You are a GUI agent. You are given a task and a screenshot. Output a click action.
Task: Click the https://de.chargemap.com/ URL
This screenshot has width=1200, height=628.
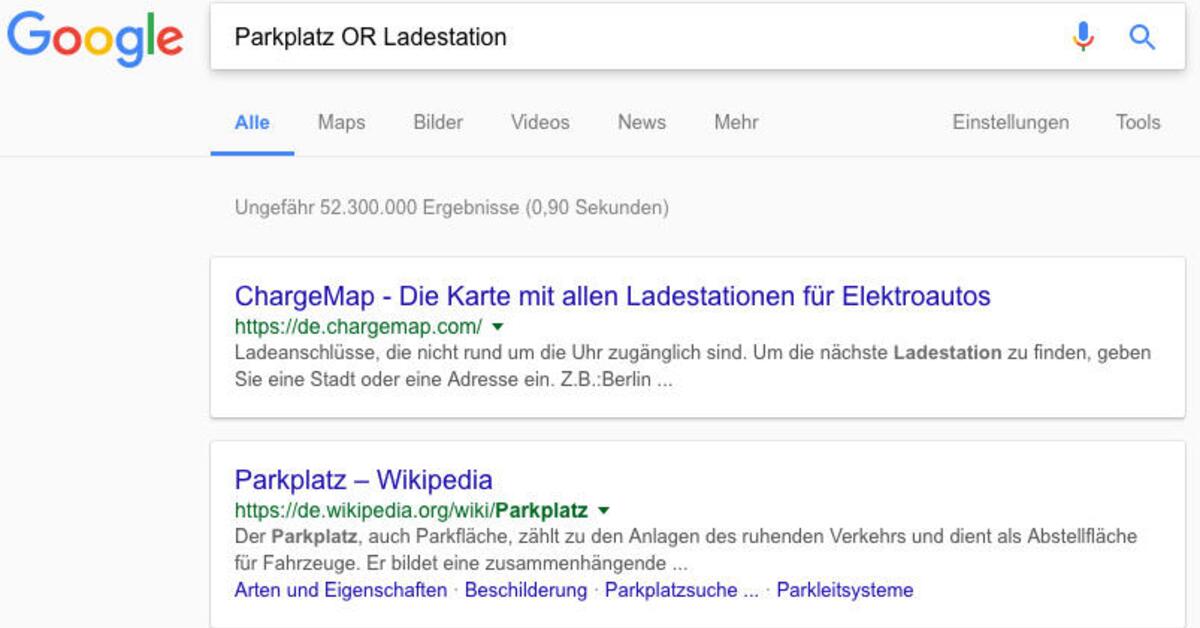358,327
